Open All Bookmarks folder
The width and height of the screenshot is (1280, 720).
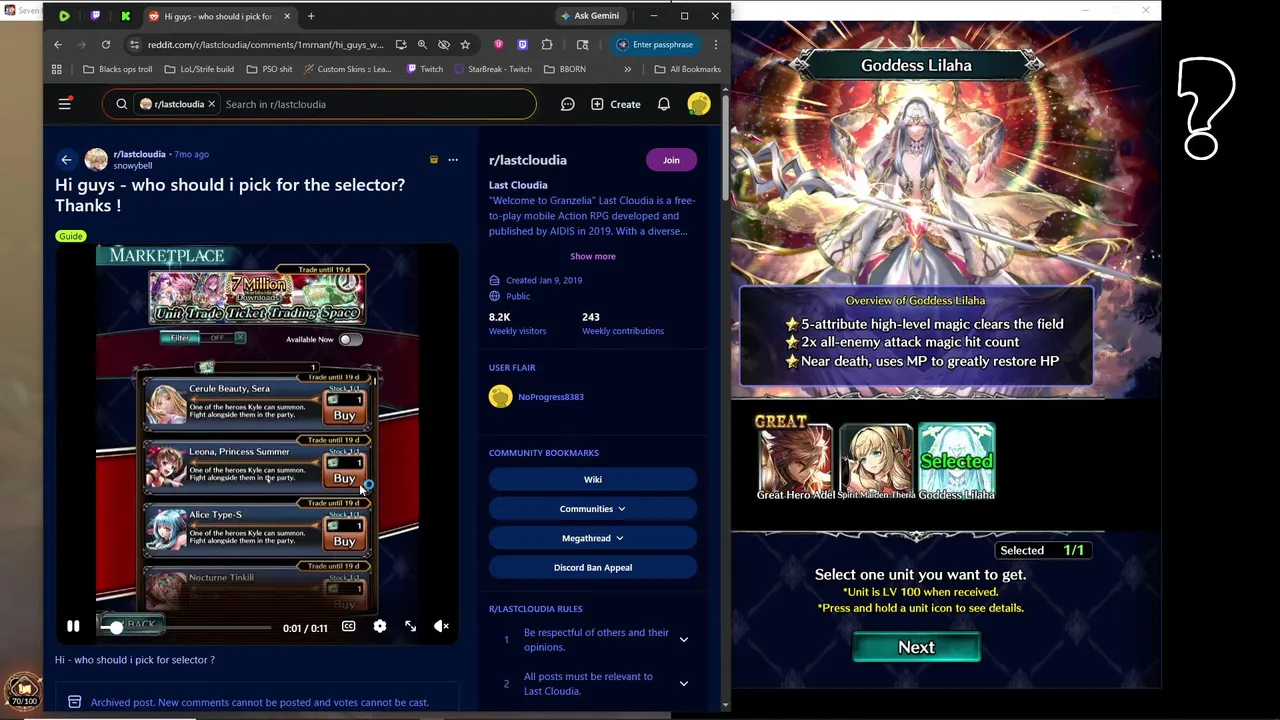click(687, 69)
